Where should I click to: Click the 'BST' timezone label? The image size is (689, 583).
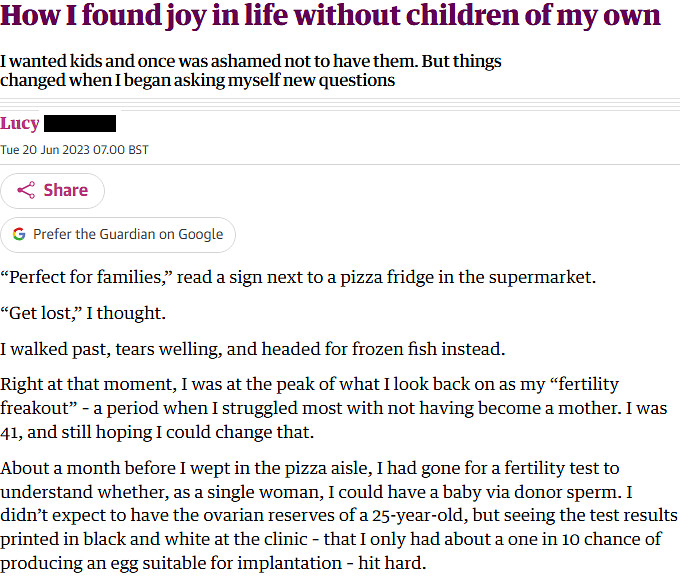(x=138, y=150)
